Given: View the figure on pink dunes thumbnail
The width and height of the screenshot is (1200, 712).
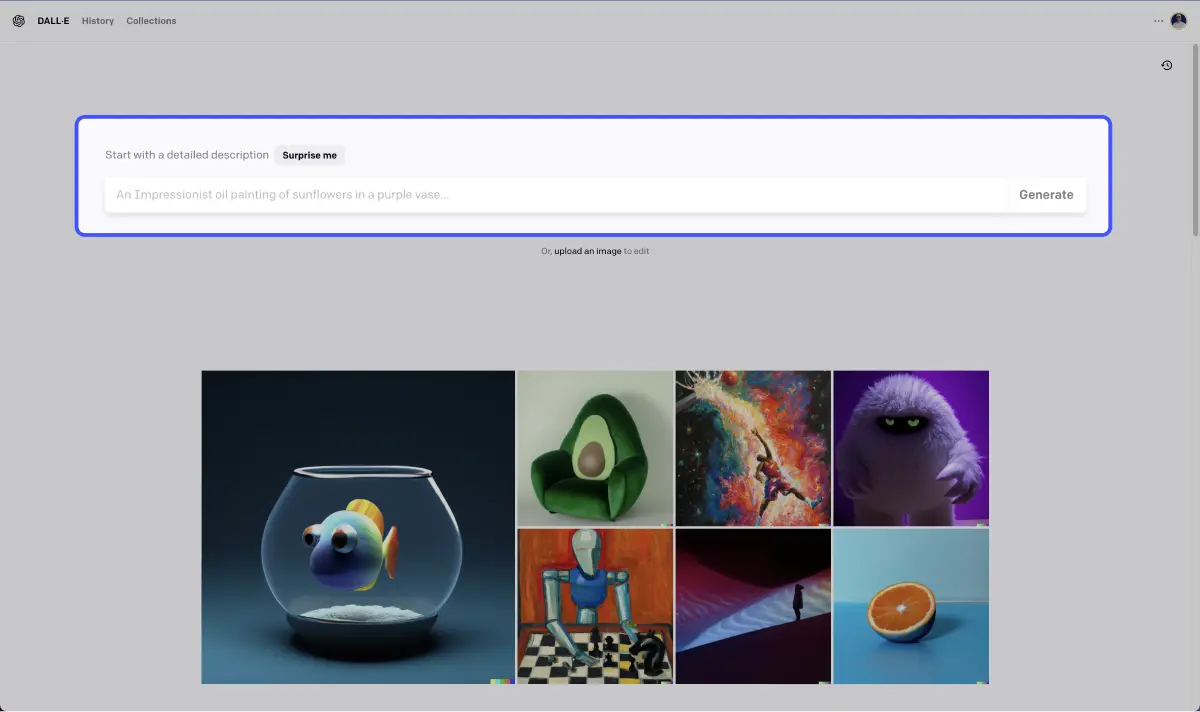Looking at the screenshot, I should [752, 606].
